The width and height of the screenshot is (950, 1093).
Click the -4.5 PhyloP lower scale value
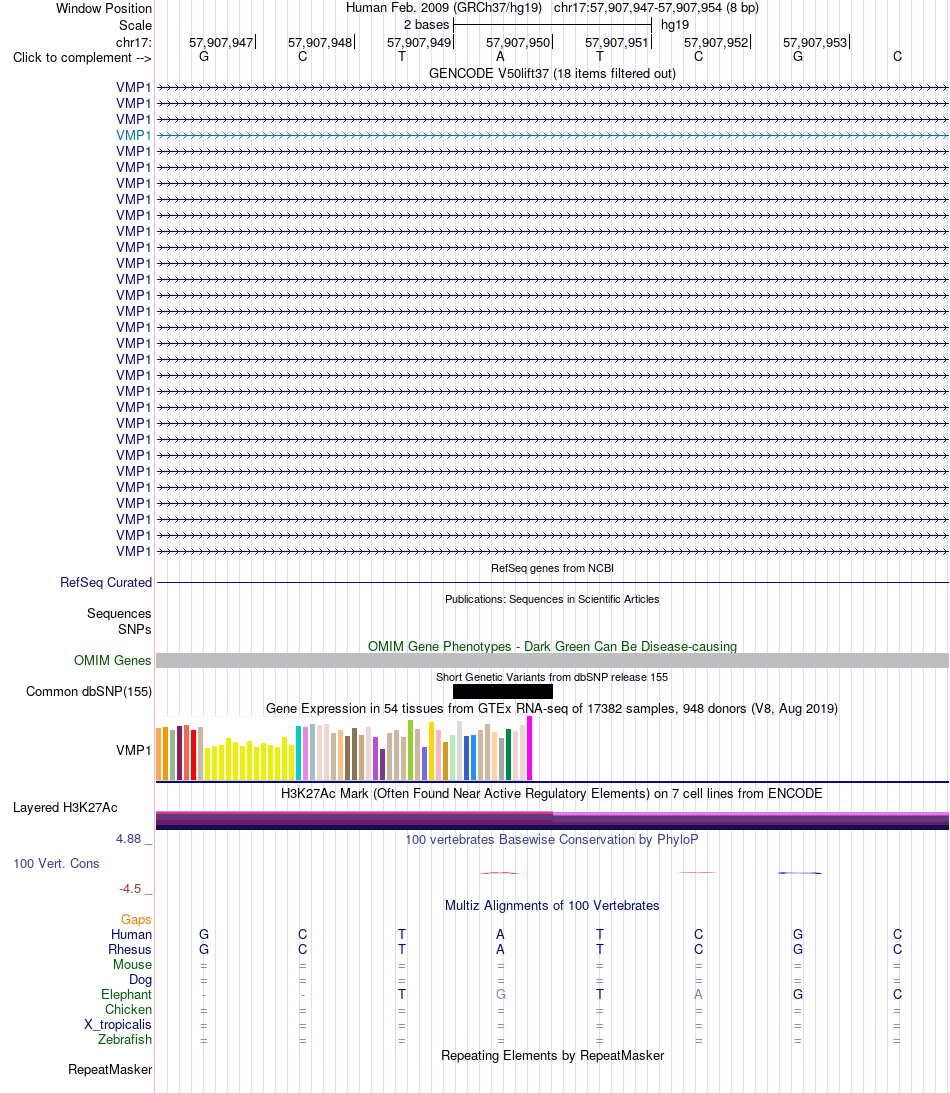tap(130, 889)
